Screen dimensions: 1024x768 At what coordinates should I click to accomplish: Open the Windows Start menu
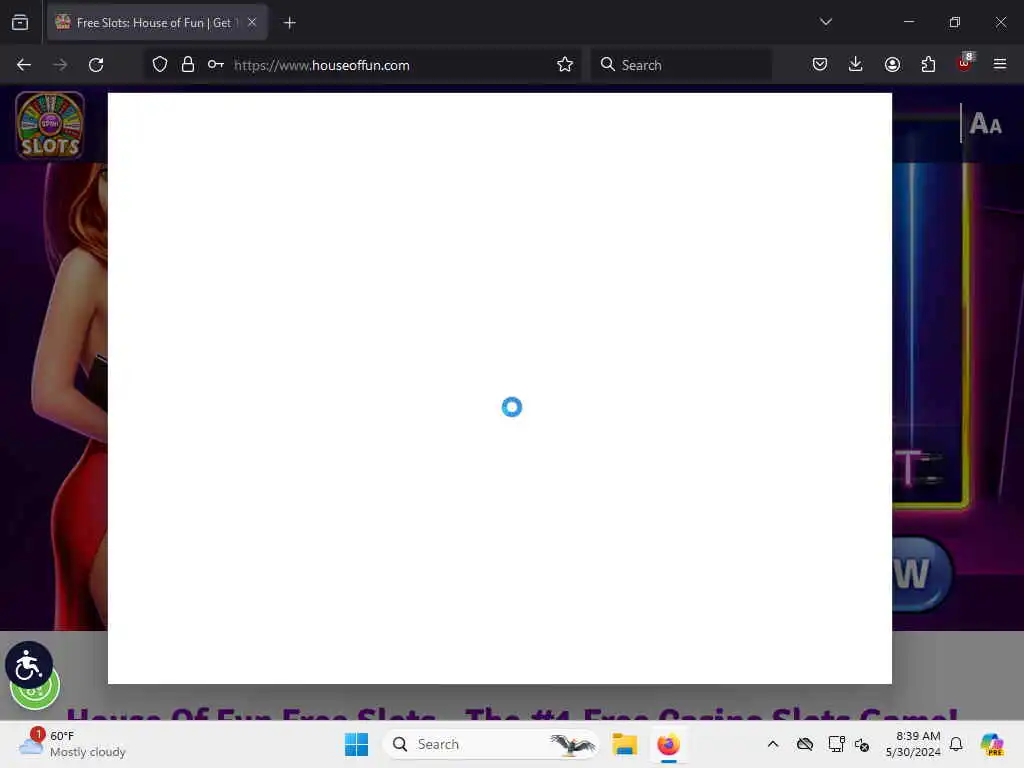click(356, 744)
